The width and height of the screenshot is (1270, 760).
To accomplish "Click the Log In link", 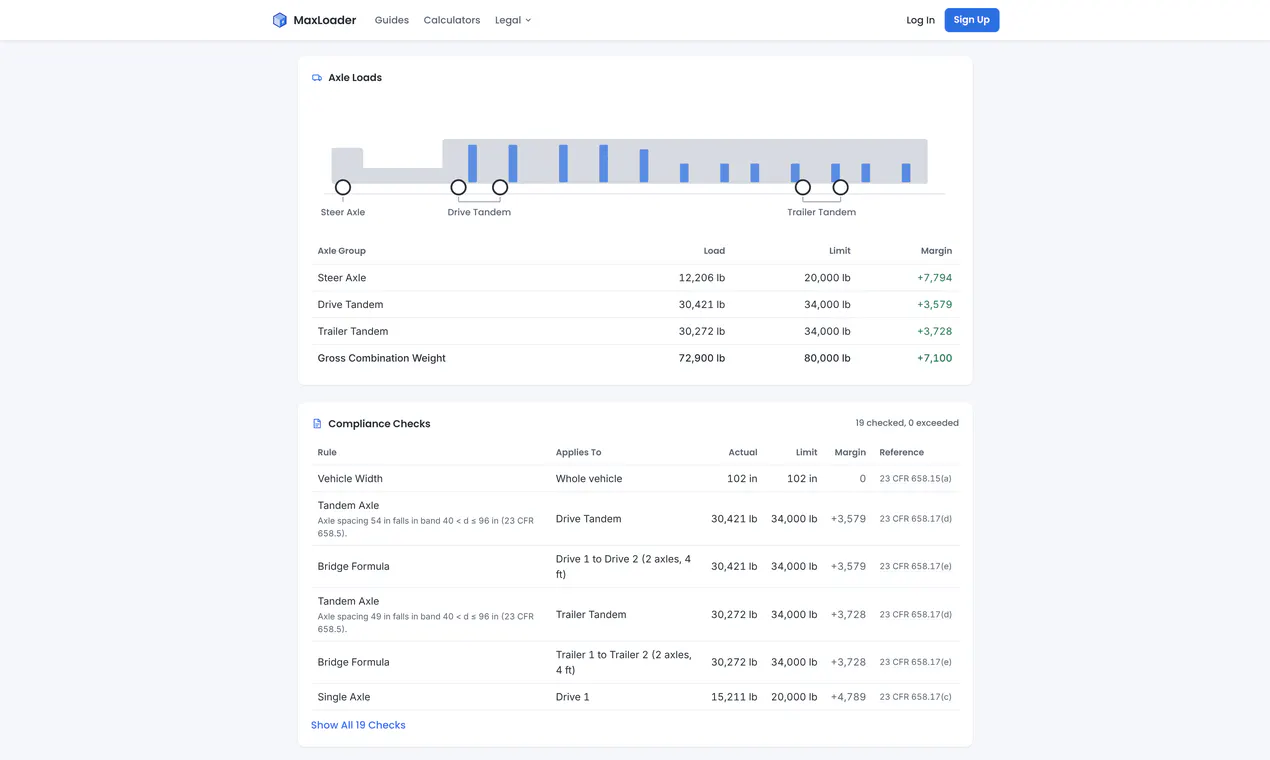I will tap(920, 20).
